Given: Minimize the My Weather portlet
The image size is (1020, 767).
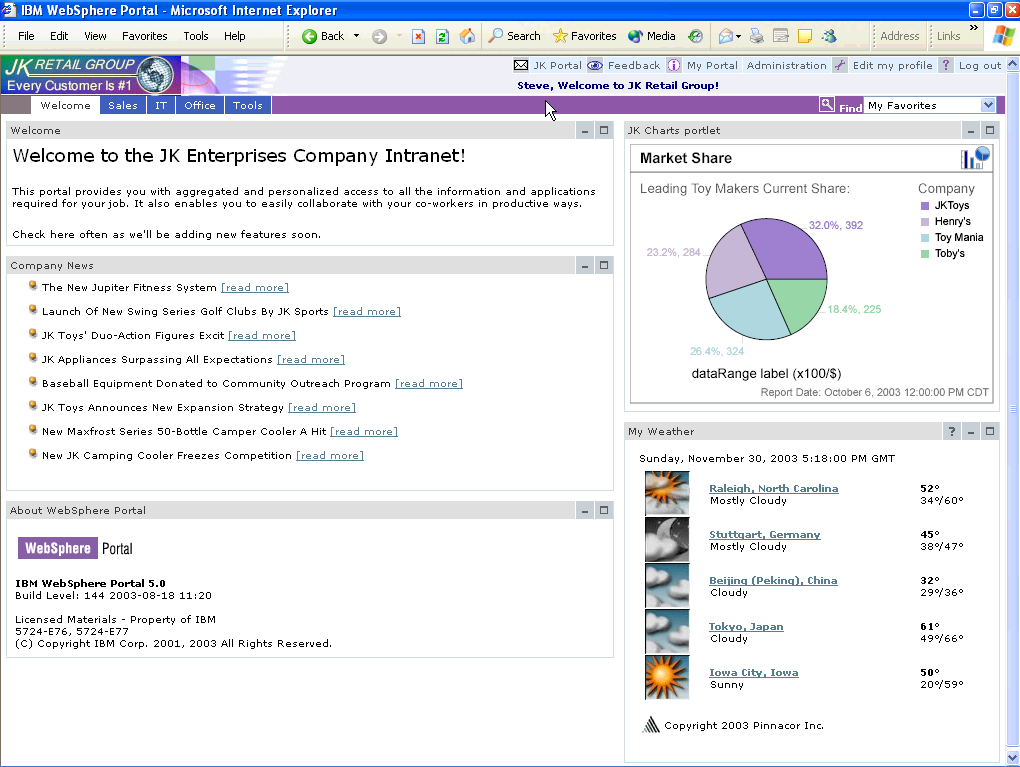Looking at the screenshot, I should coord(971,431).
